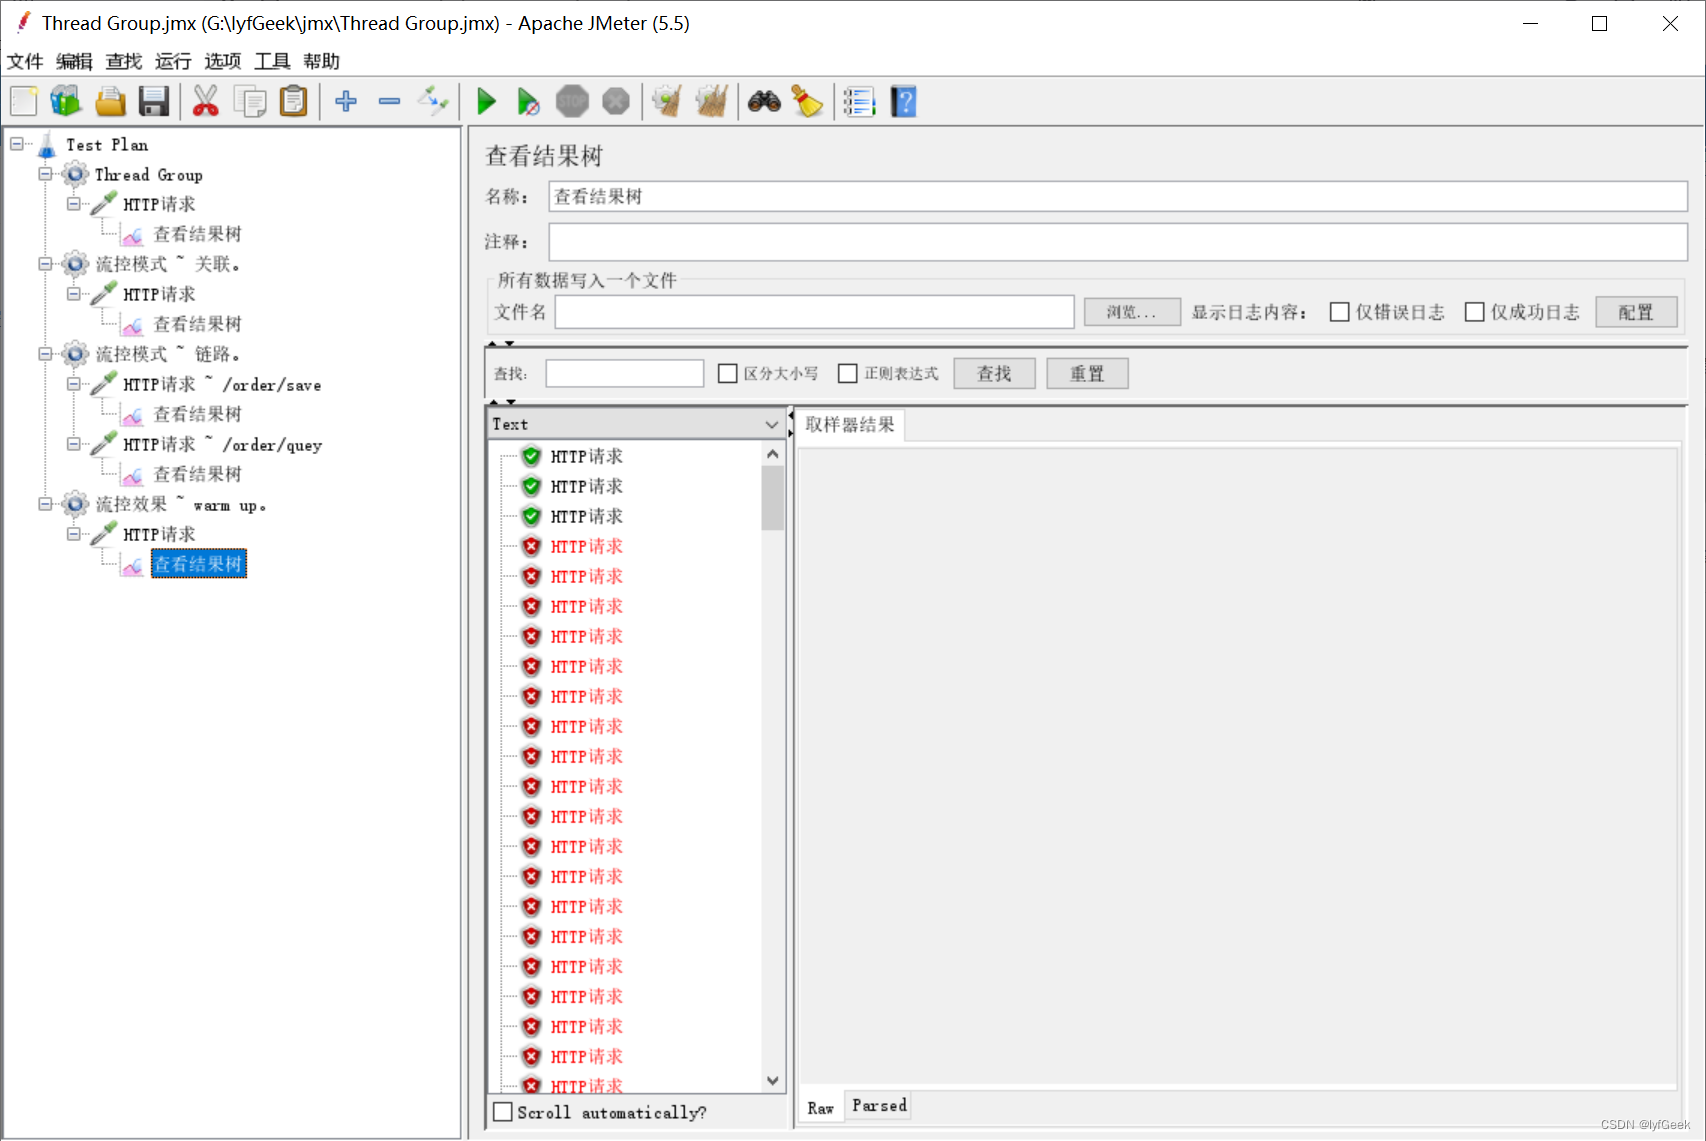
Task: Enable 仅错误日志 checkbox
Action: [1340, 312]
